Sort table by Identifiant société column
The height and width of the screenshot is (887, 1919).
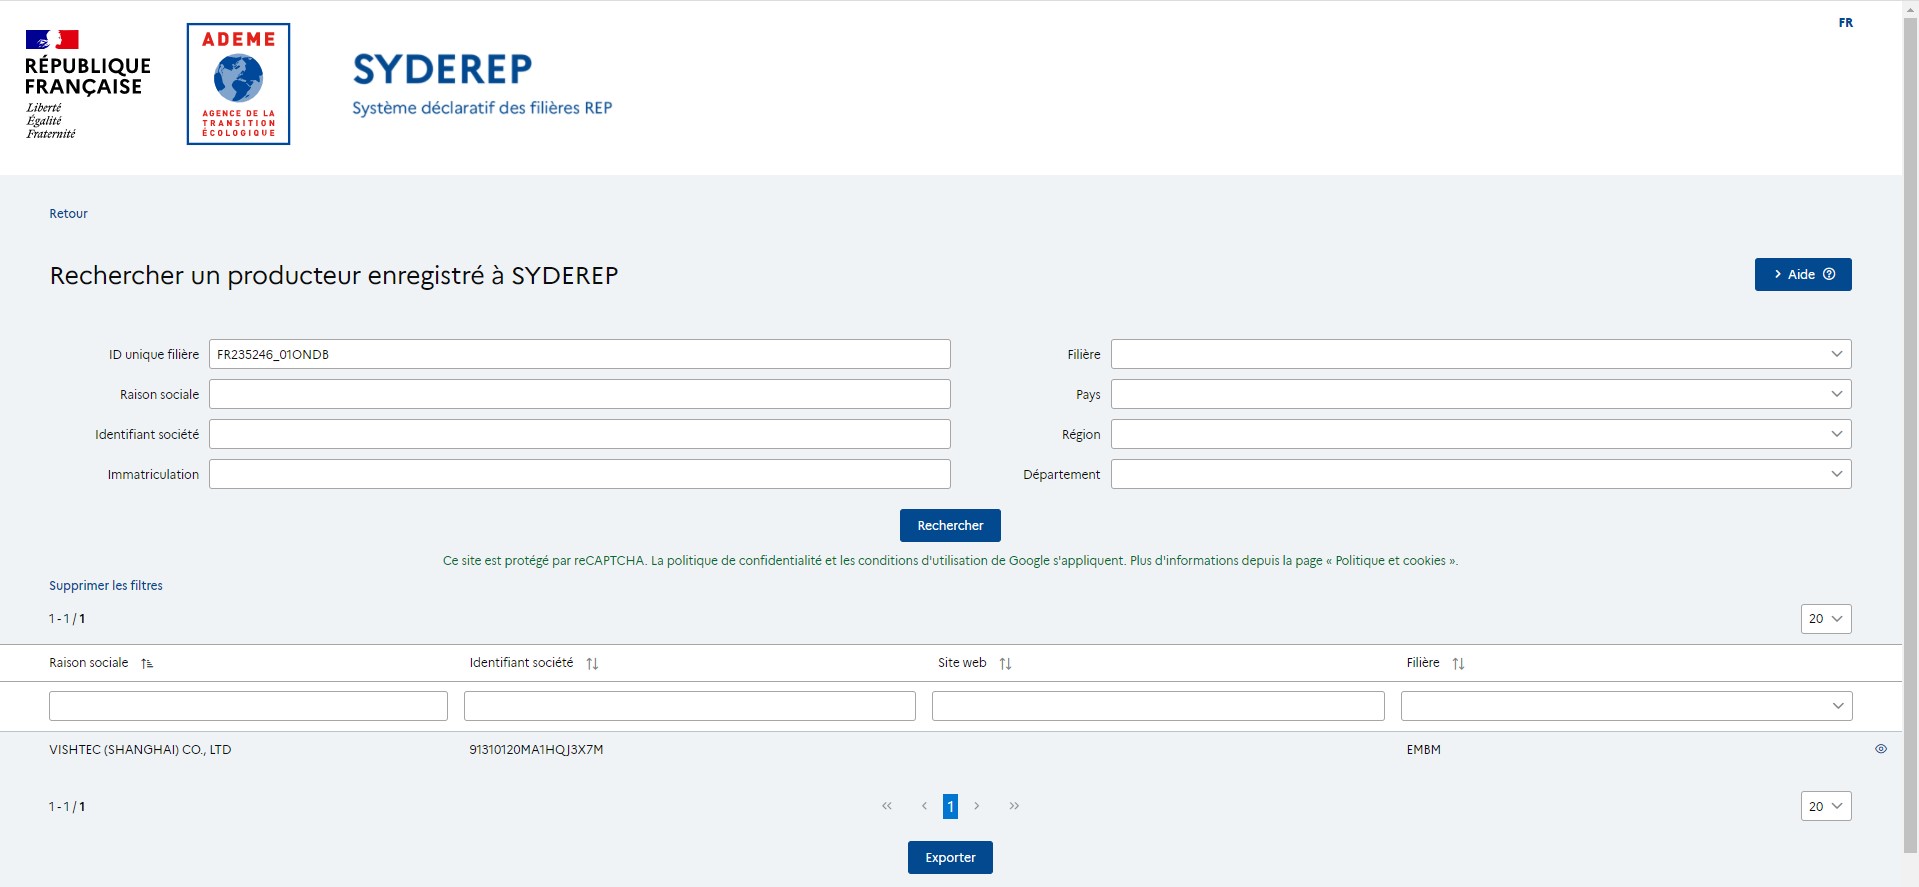pos(592,664)
